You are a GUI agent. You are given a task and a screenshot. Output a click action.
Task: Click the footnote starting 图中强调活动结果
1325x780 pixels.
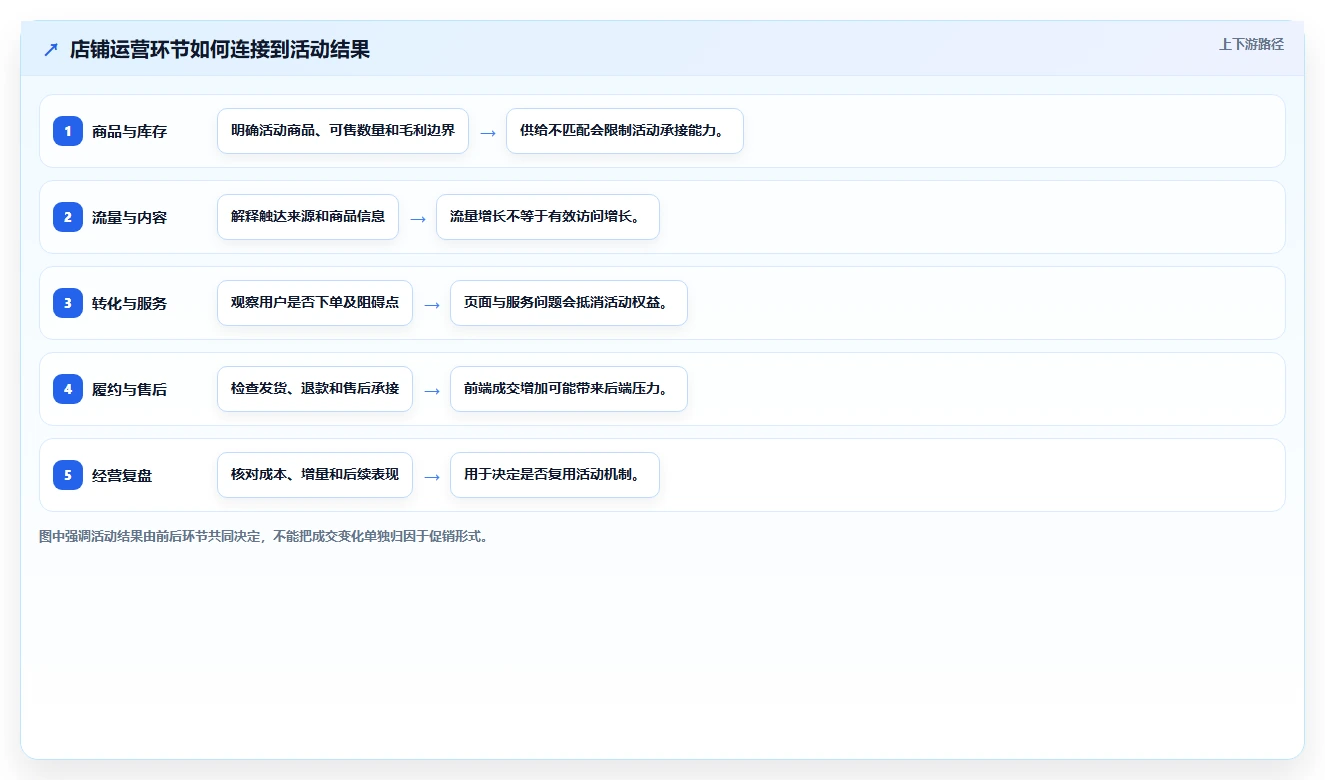(264, 536)
